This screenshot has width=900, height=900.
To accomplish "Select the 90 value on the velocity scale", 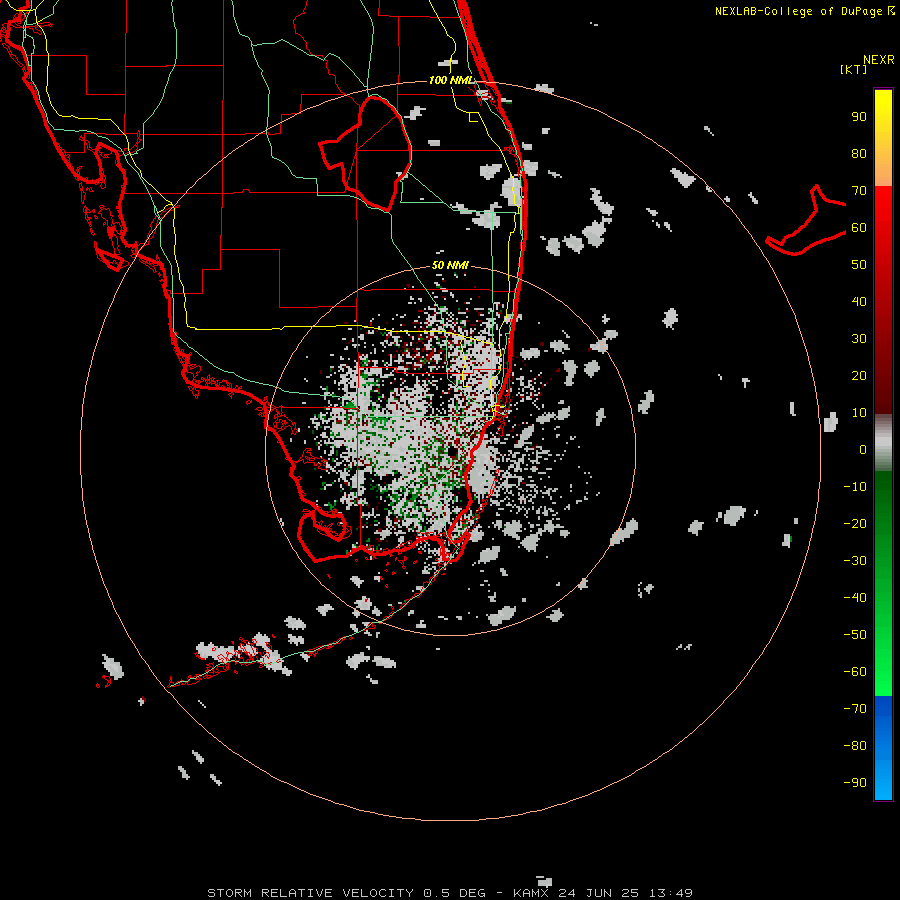I will [x=859, y=117].
